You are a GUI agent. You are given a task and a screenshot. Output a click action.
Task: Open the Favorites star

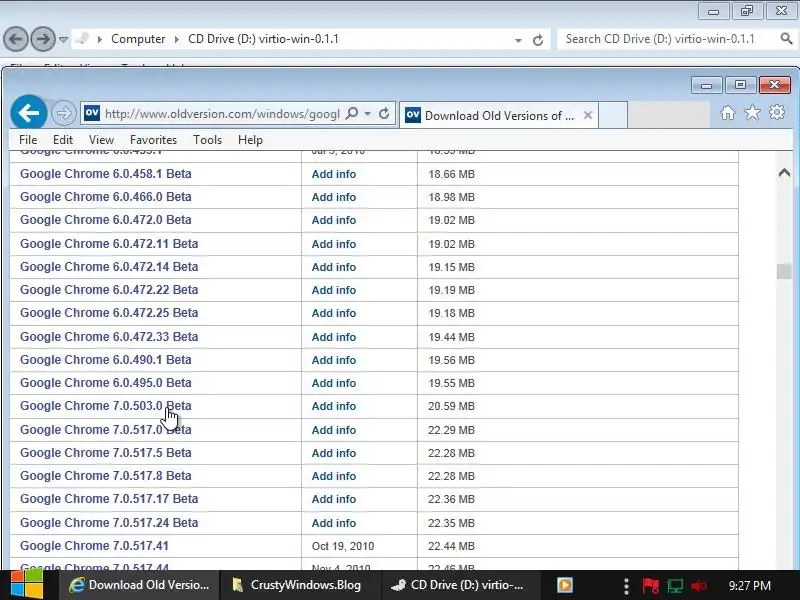click(x=752, y=113)
